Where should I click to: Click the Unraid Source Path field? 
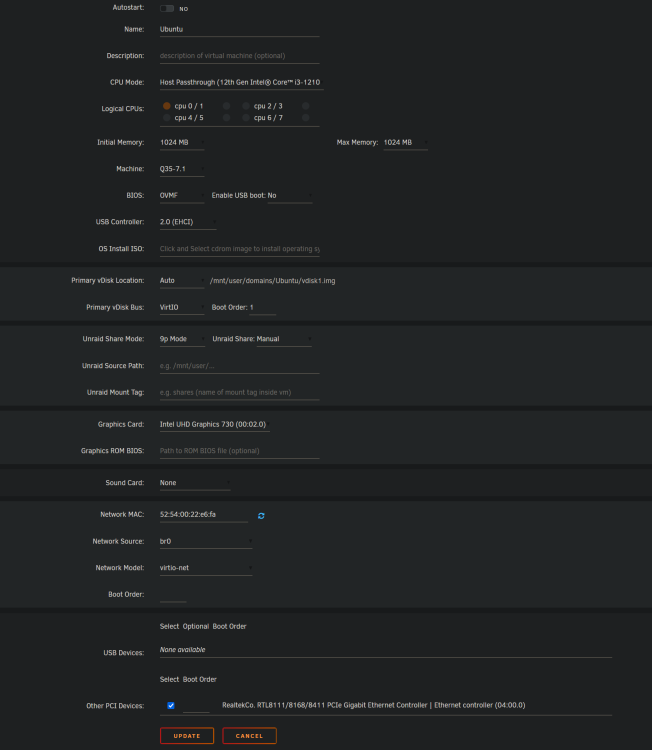(240, 366)
